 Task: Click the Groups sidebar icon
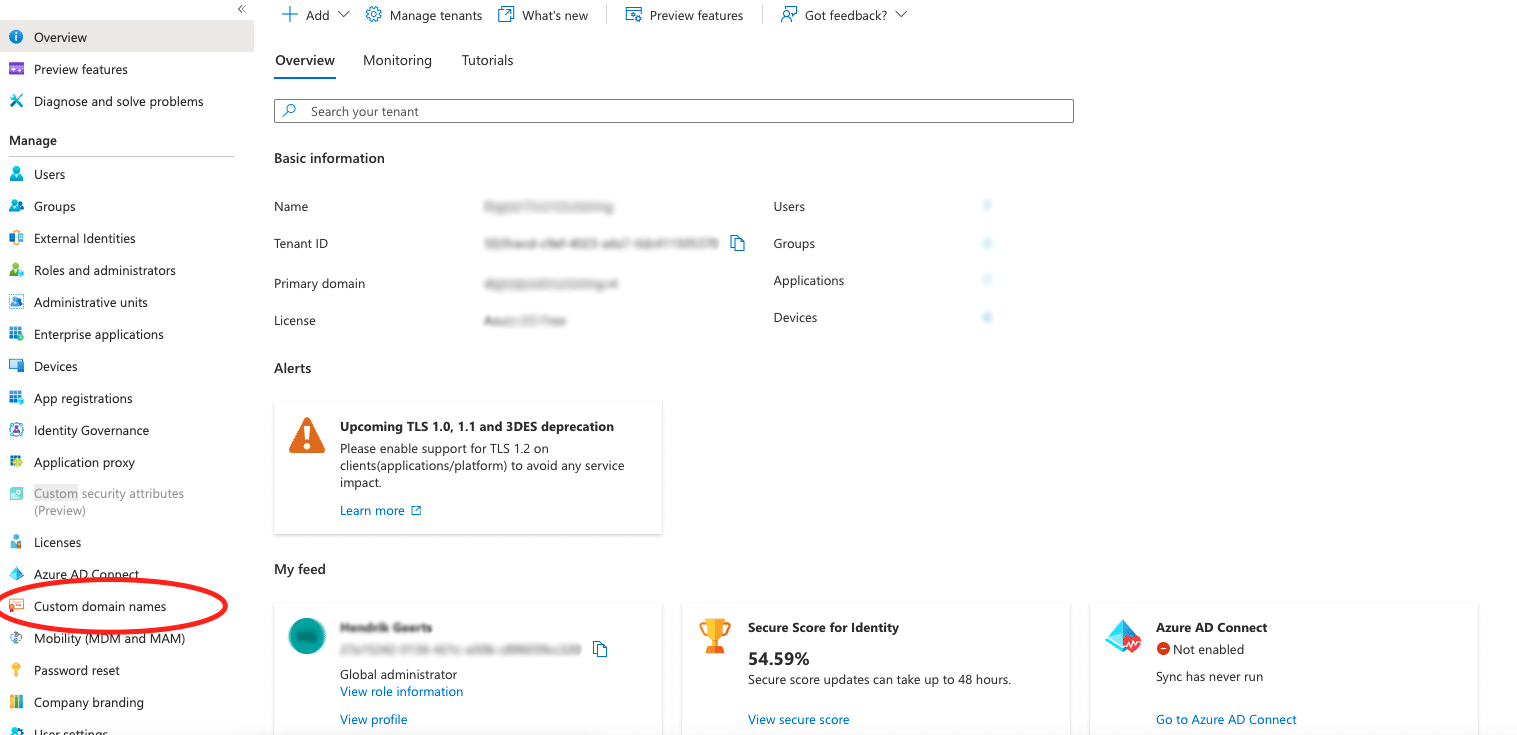(16, 206)
